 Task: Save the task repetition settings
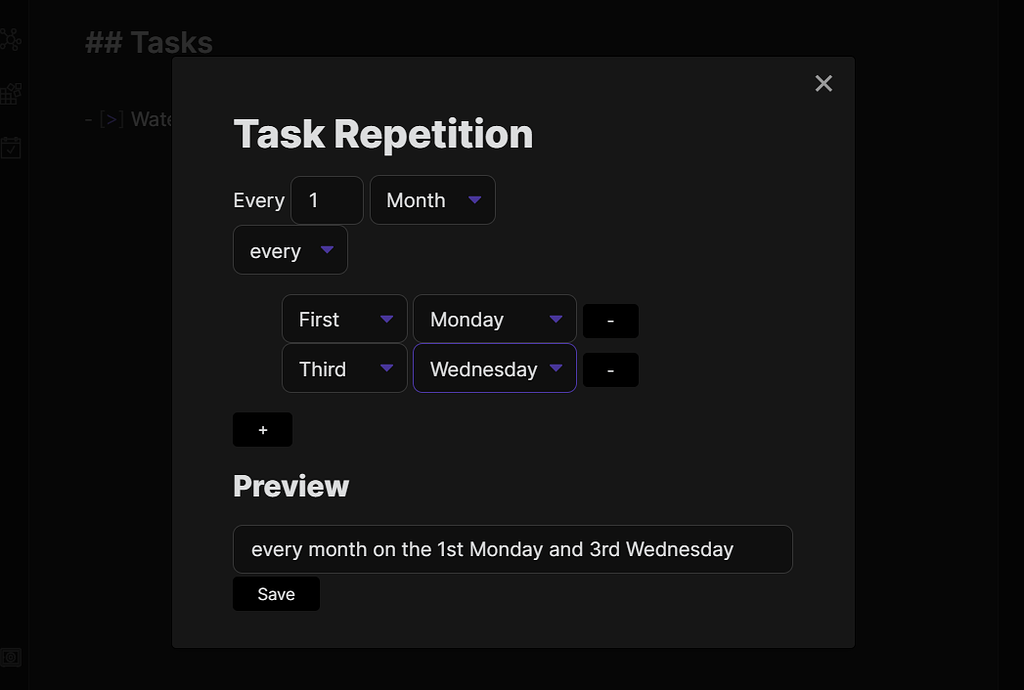[276, 593]
